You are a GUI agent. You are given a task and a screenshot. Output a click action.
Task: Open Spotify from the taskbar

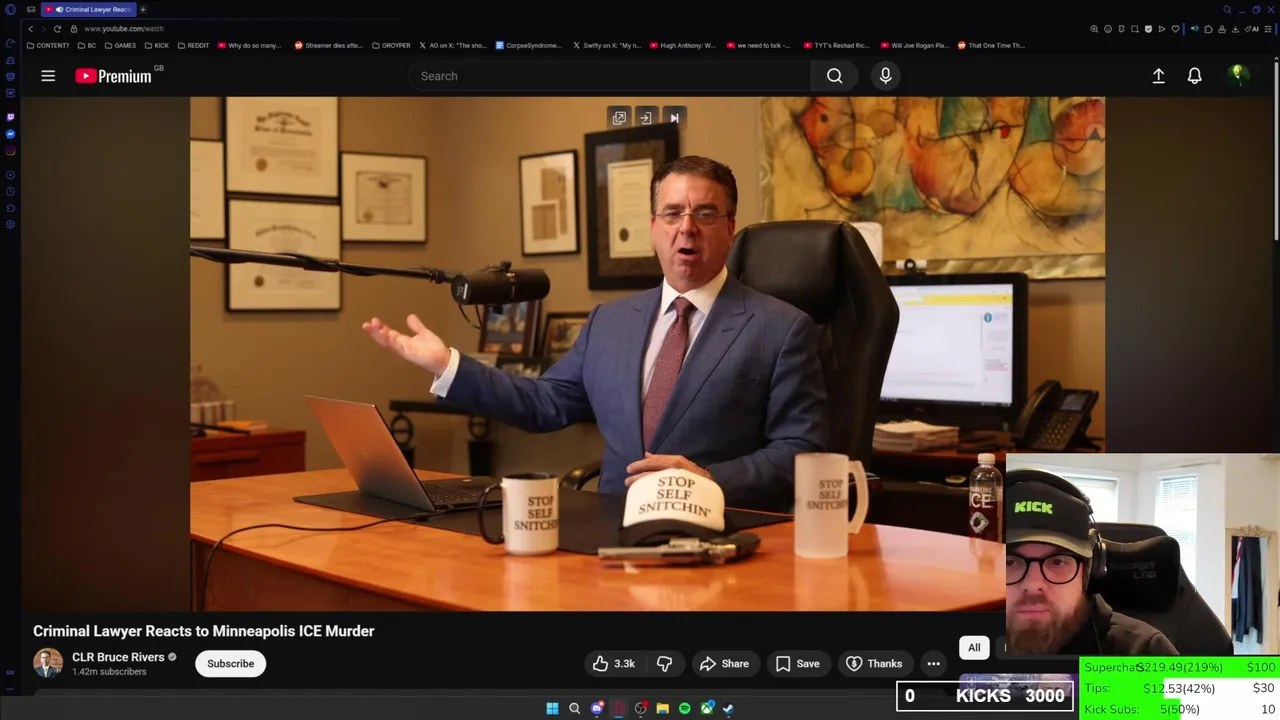[x=684, y=708]
